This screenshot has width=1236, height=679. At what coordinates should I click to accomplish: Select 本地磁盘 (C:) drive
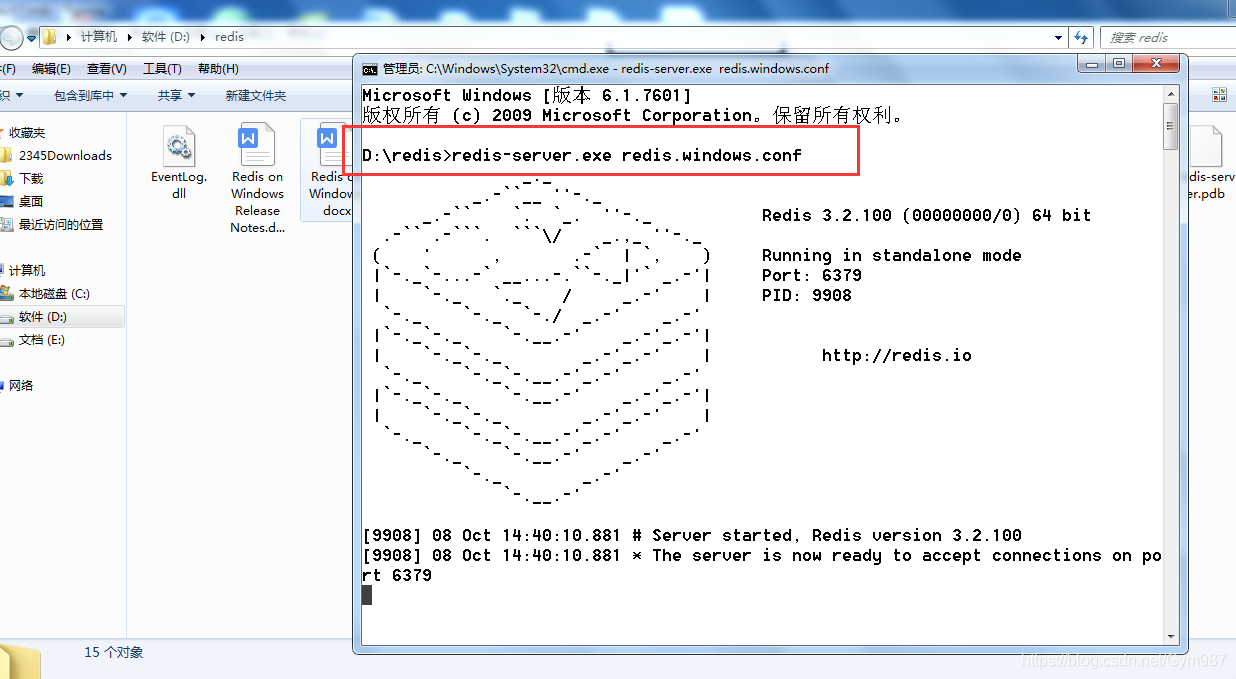pyautogui.click(x=54, y=293)
